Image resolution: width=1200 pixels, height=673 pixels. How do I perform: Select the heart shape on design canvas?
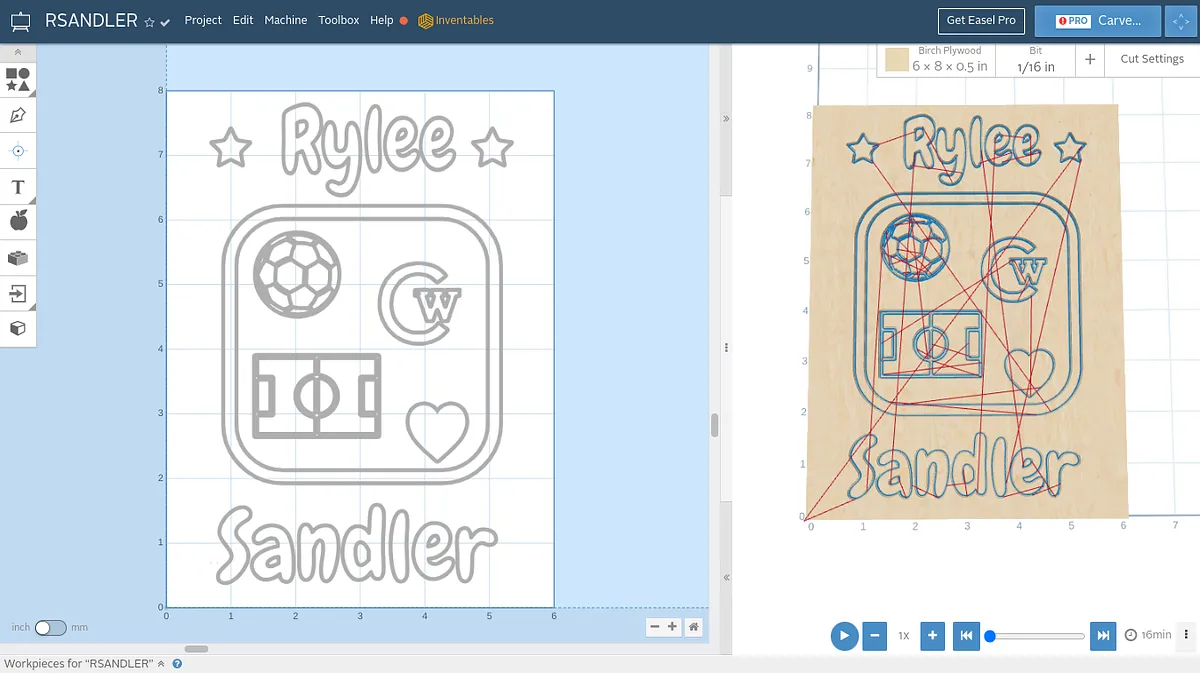[x=438, y=431]
